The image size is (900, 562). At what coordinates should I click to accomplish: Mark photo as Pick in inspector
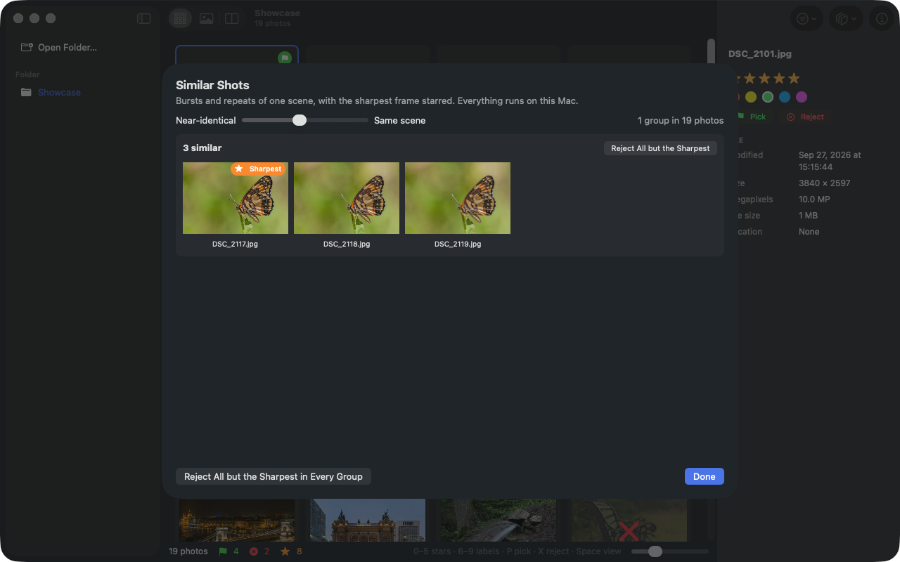(x=753, y=117)
